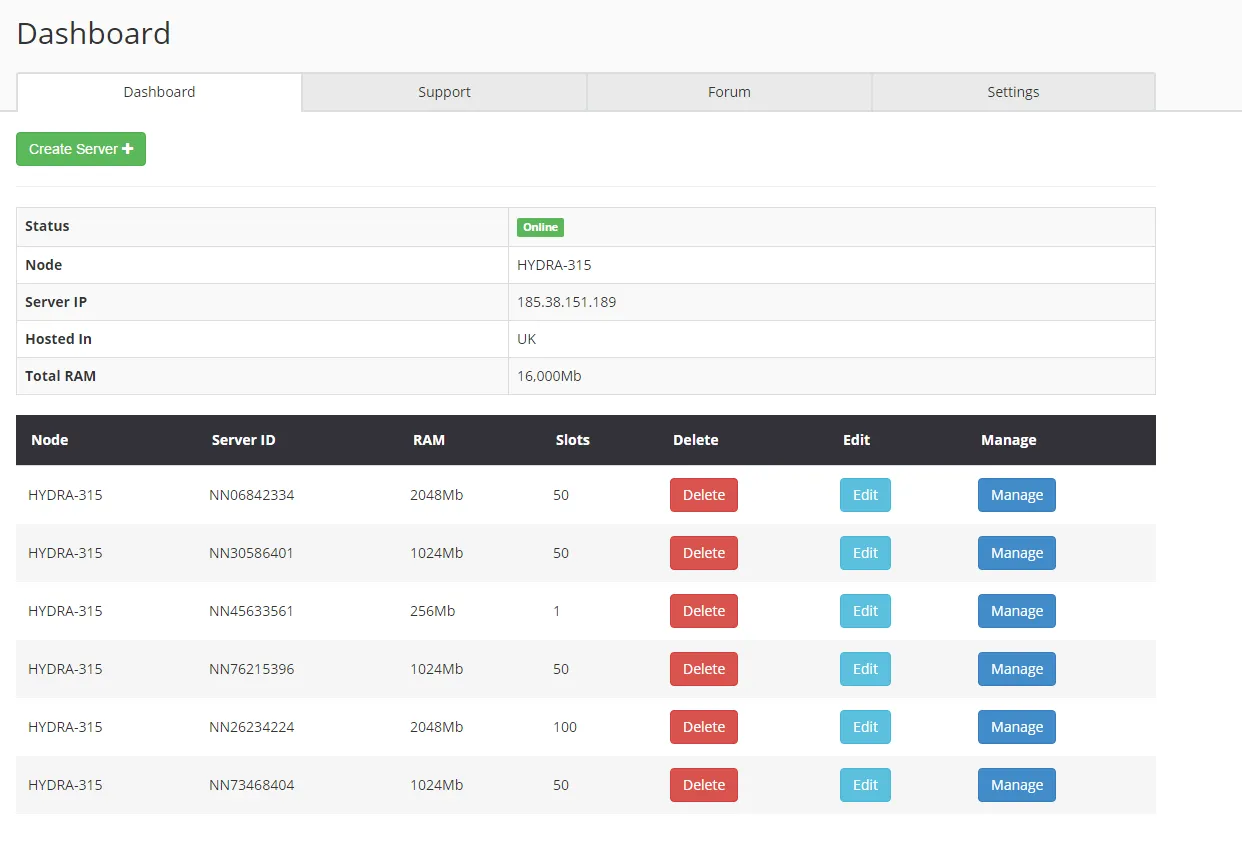Click the 256Mb RAM cell
The height and width of the screenshot is (844, 1242).
pyautogui.click(x=432, y=611)
